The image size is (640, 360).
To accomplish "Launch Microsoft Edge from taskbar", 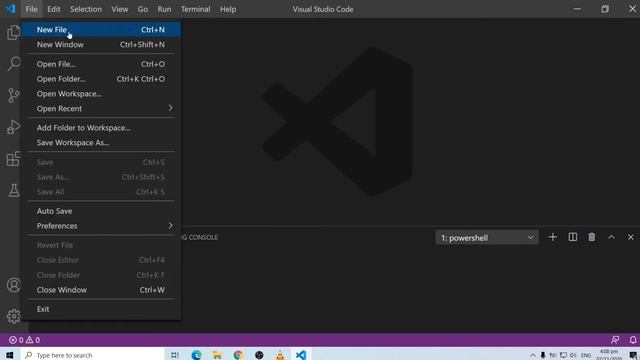I will click(x=196, y=355).
